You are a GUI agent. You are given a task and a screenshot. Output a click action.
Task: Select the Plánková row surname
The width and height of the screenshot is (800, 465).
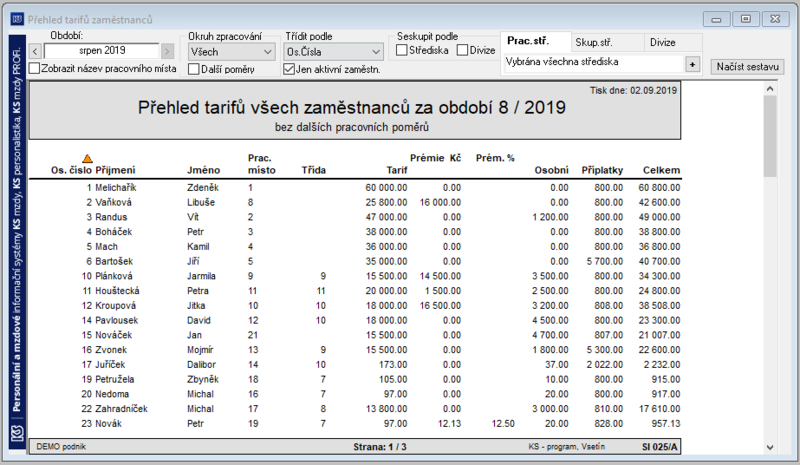(x=114, y=276)
